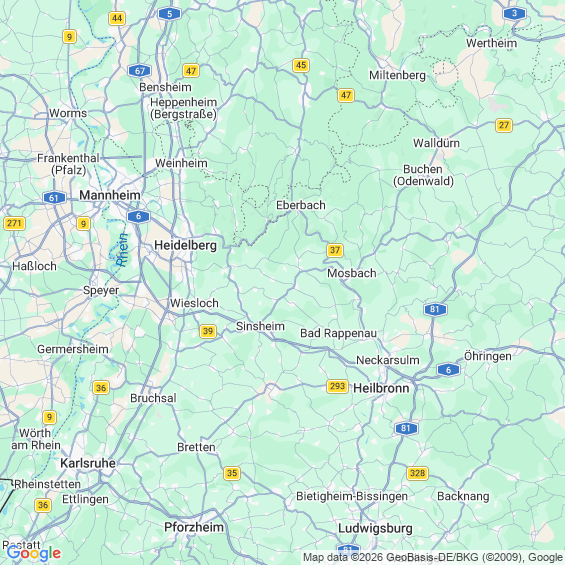This screenshot has height=565, width=565.
Task: Click the A67 highway shield near Bensheim
Action: (139, 71)
